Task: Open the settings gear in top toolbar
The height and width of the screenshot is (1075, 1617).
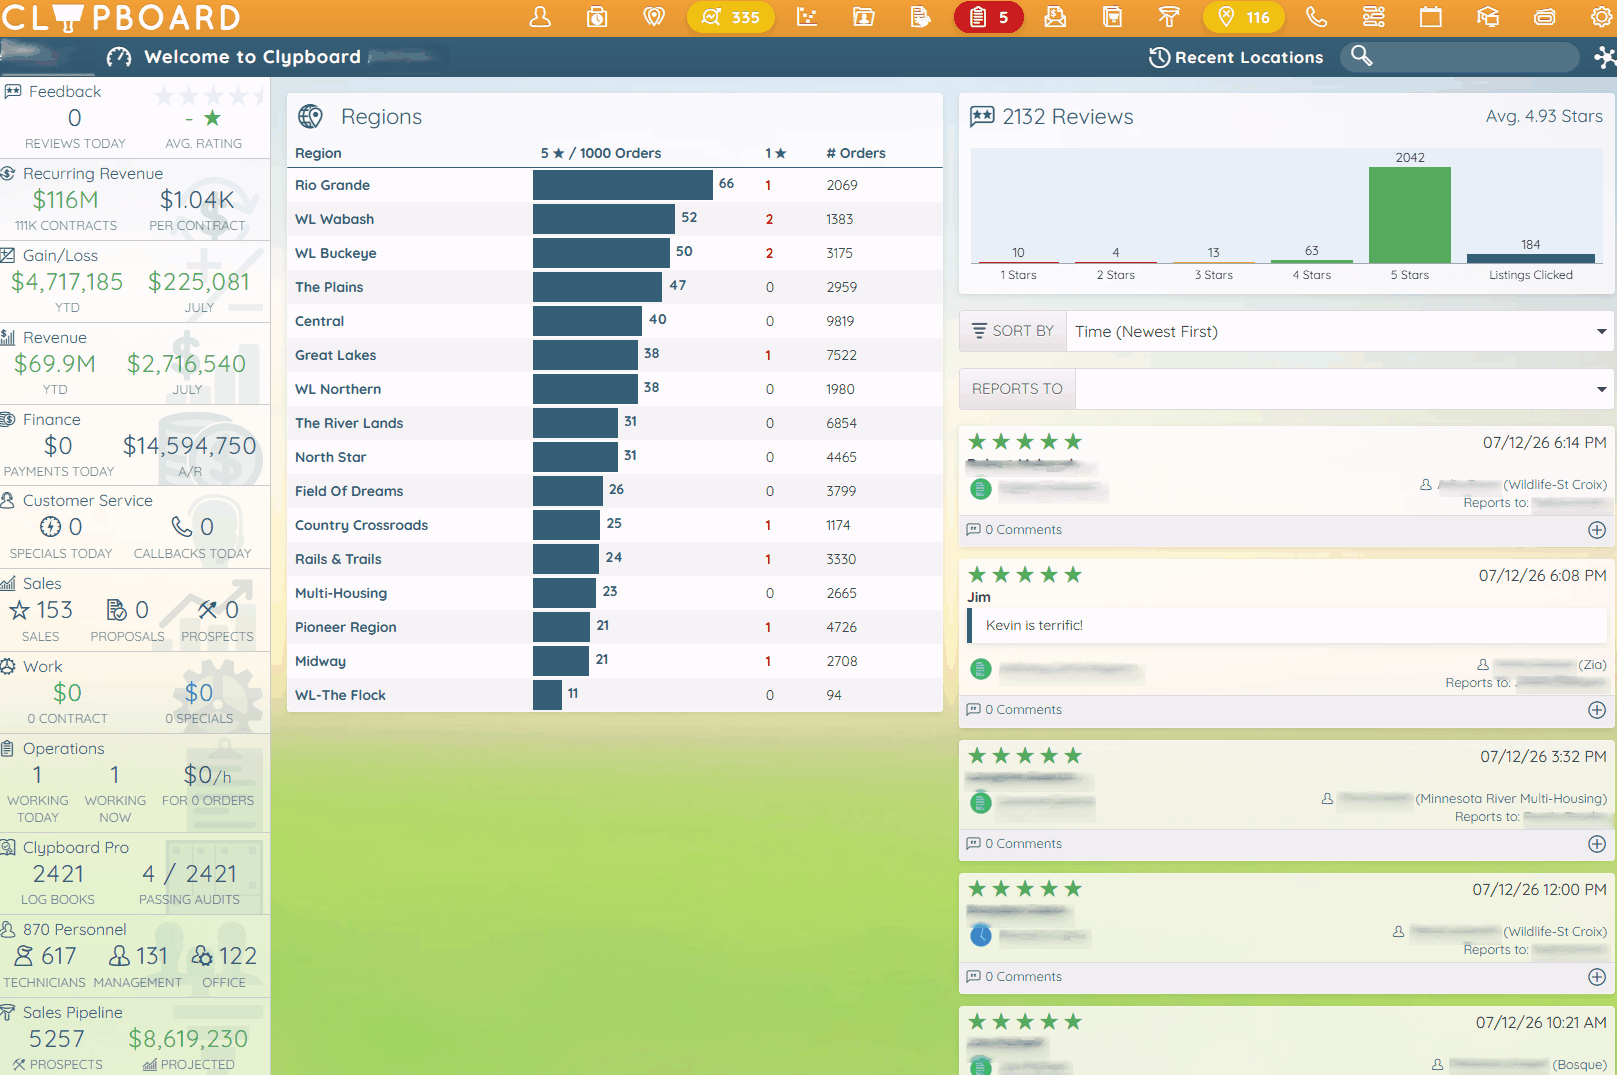Action: point(1601,17)
